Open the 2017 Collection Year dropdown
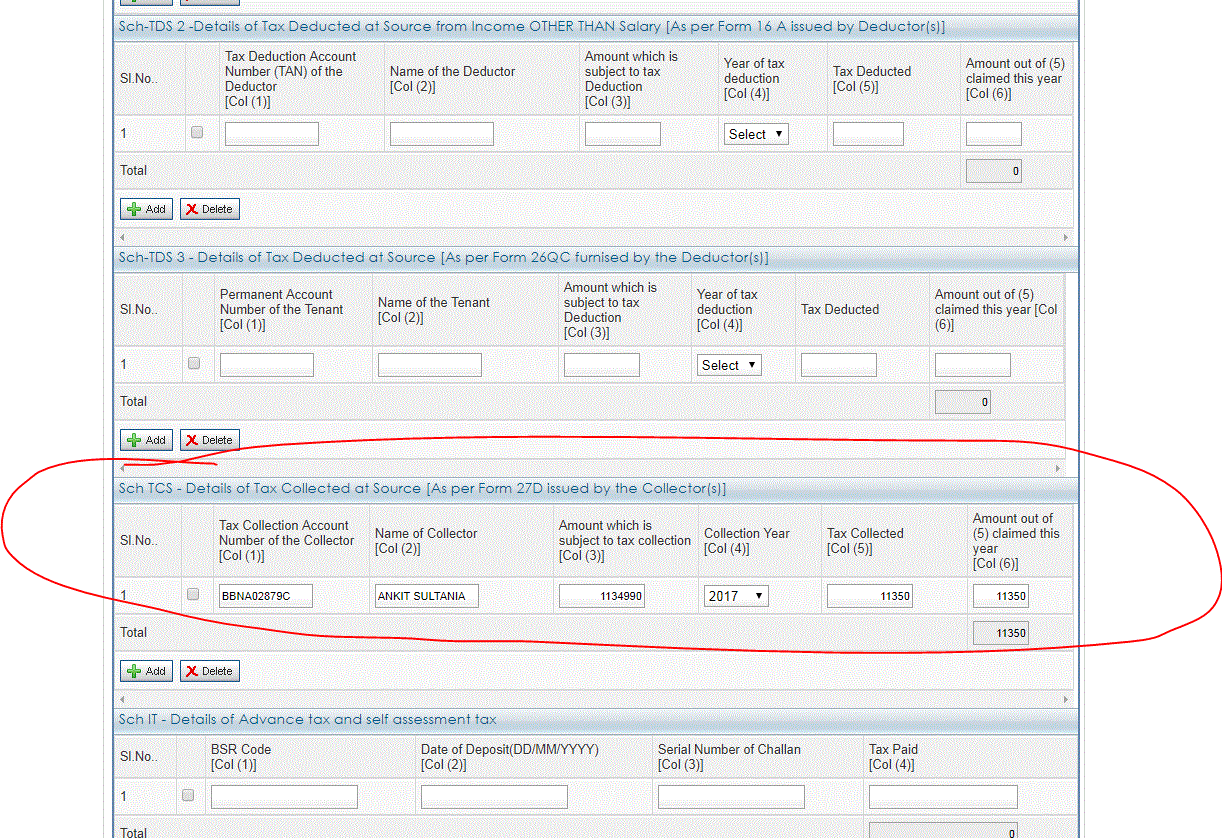This screenshot has height=838, width=1222. pyautogui.click(x=736, y=595)
